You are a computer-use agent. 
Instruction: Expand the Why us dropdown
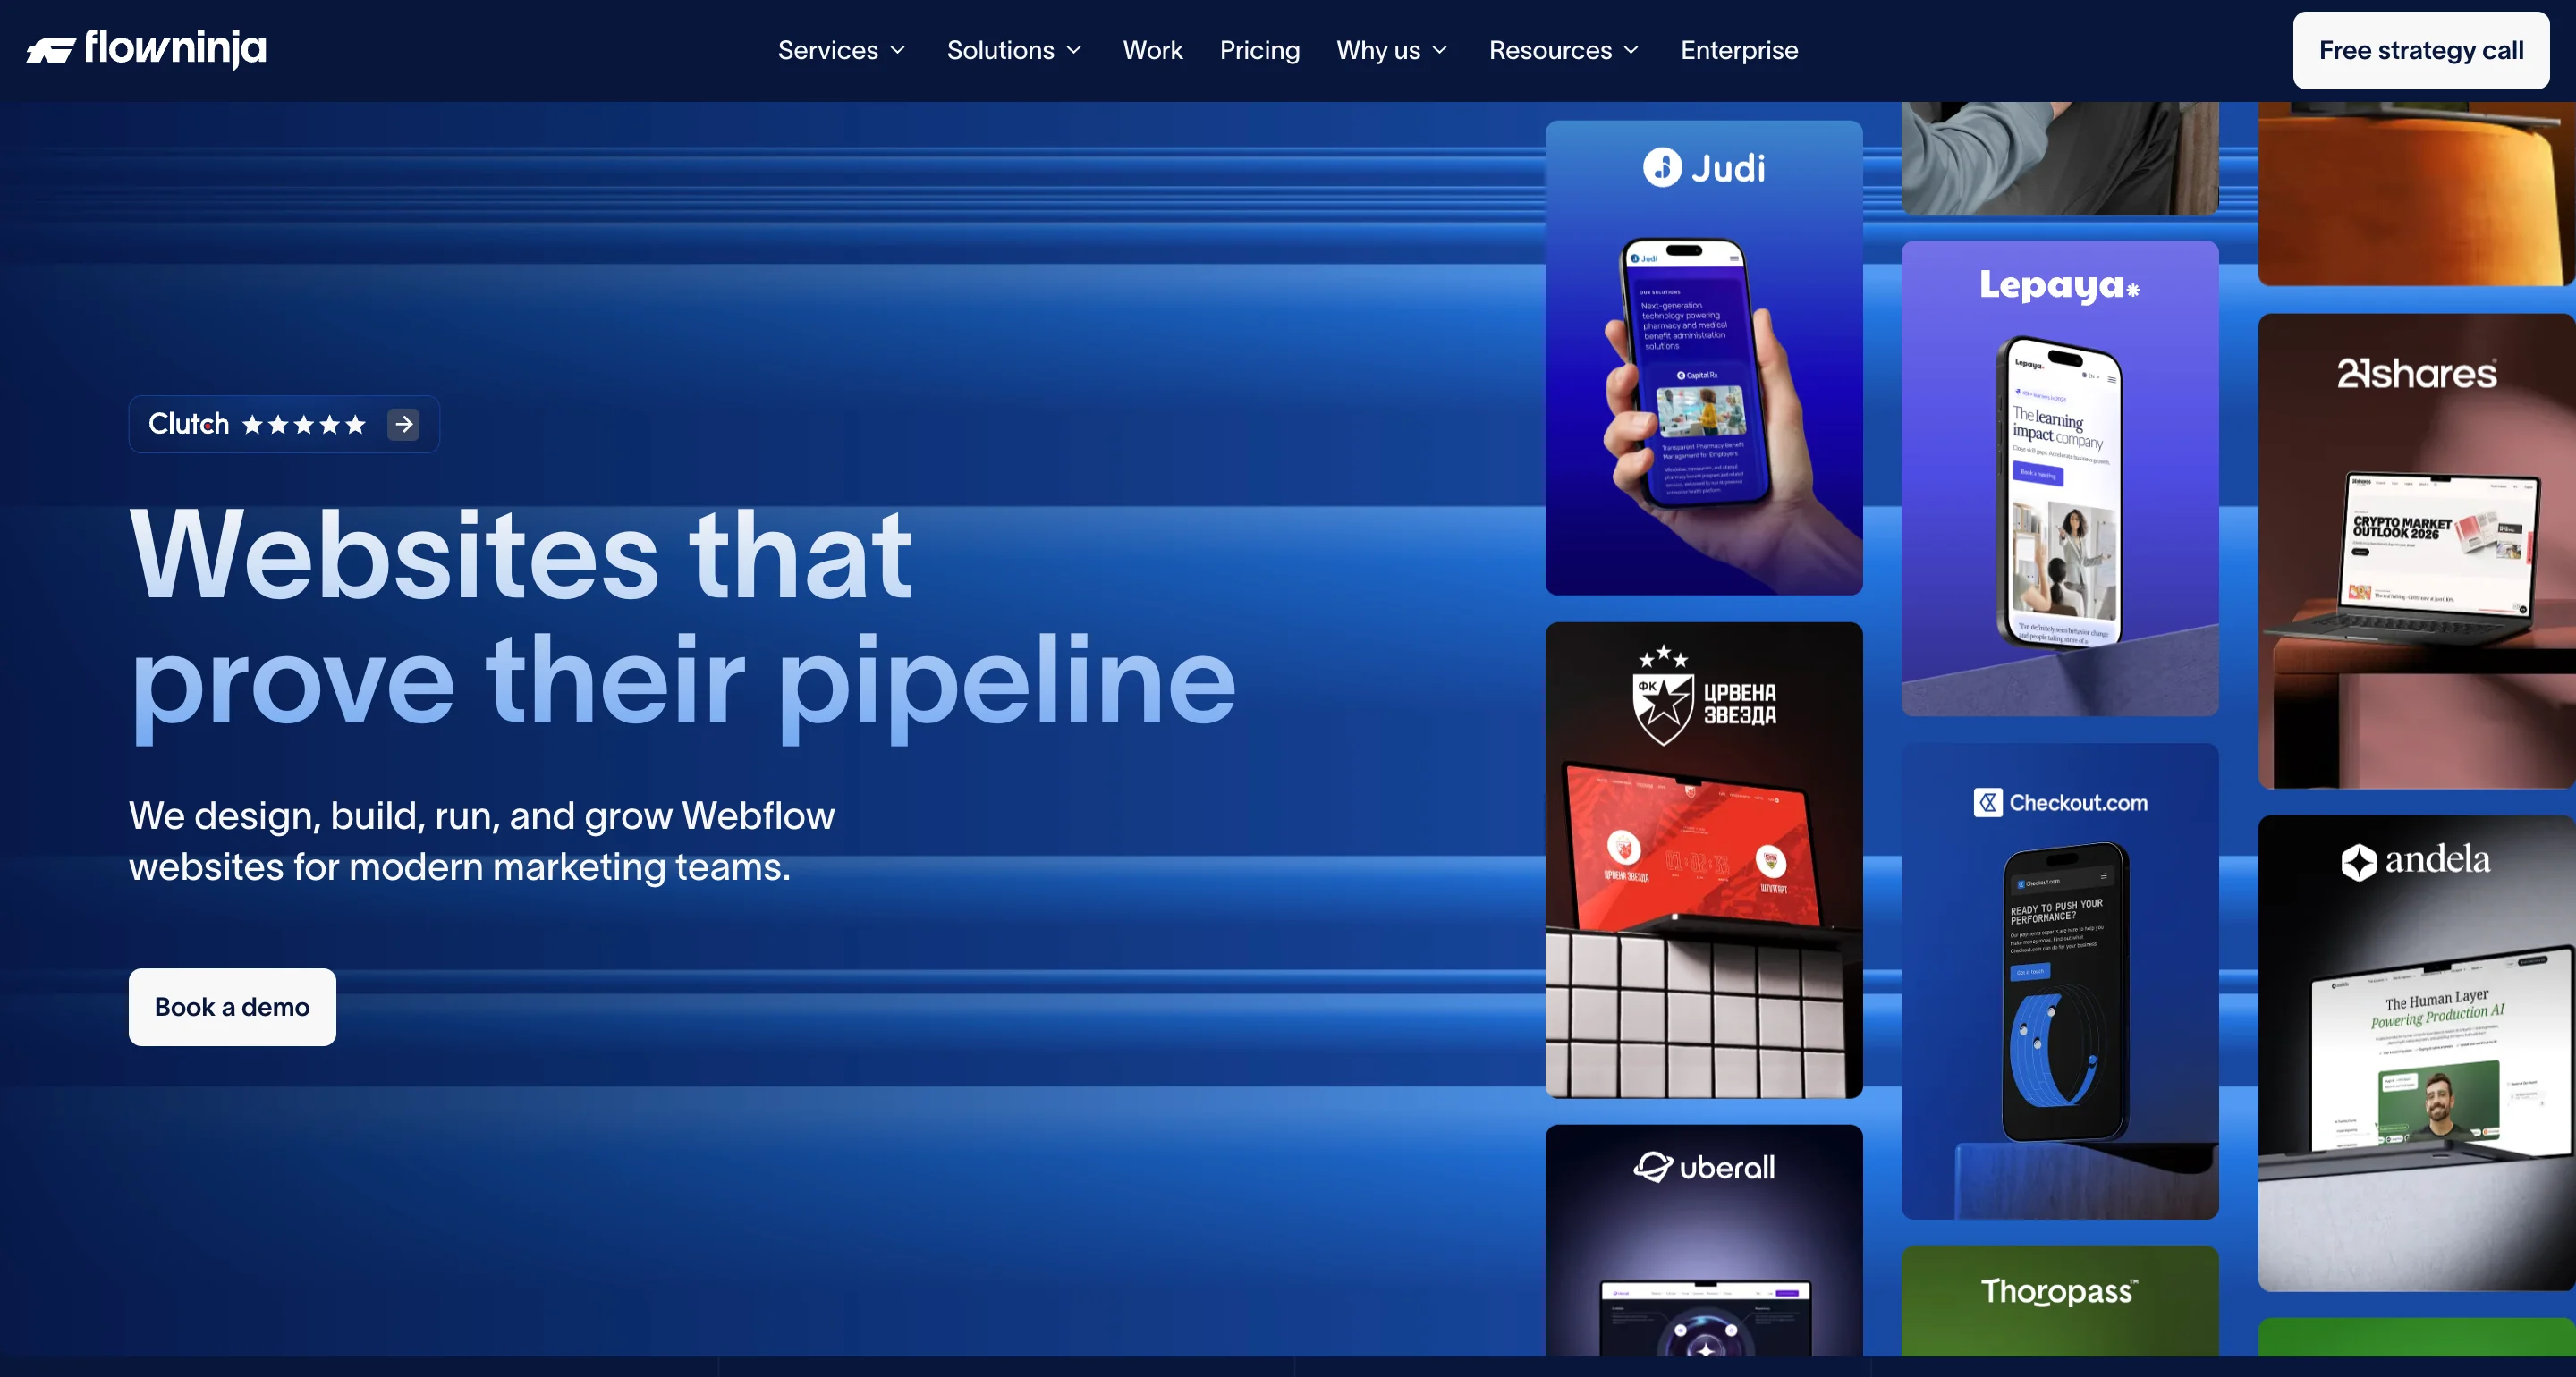click(x=1392, y=50)
